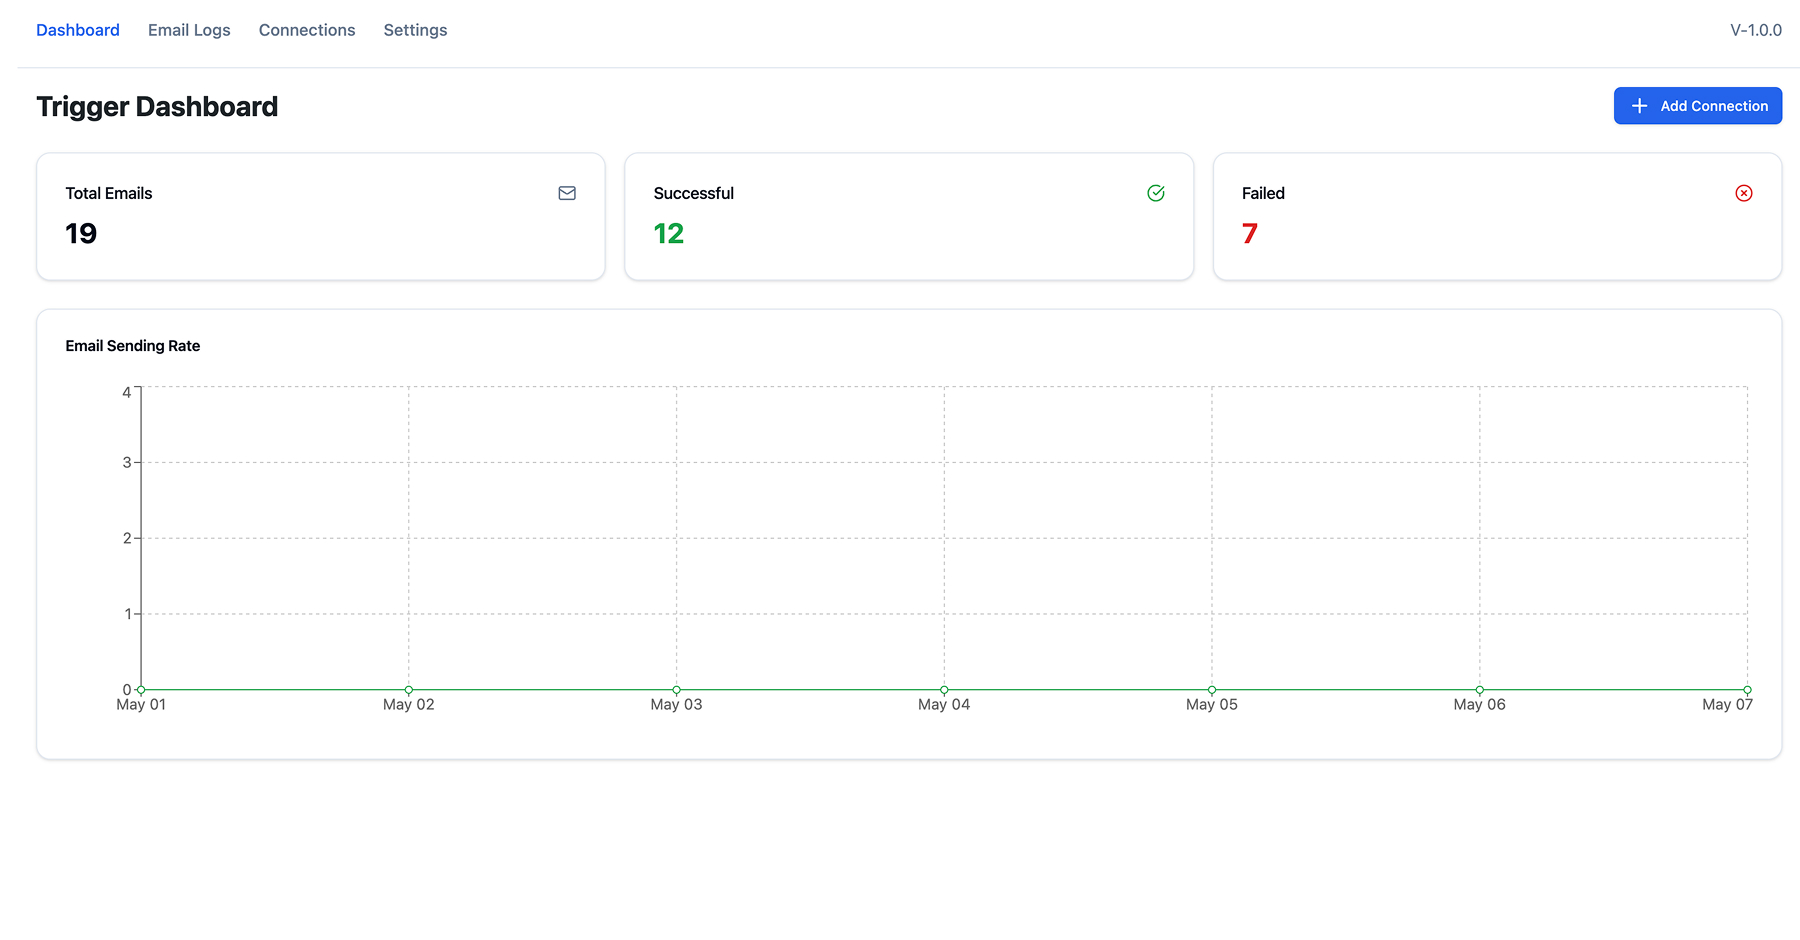Viewport: 1800px width, 940px height.
Task: Click the version label V-1.0.0
Action: tap(1756, 30)
